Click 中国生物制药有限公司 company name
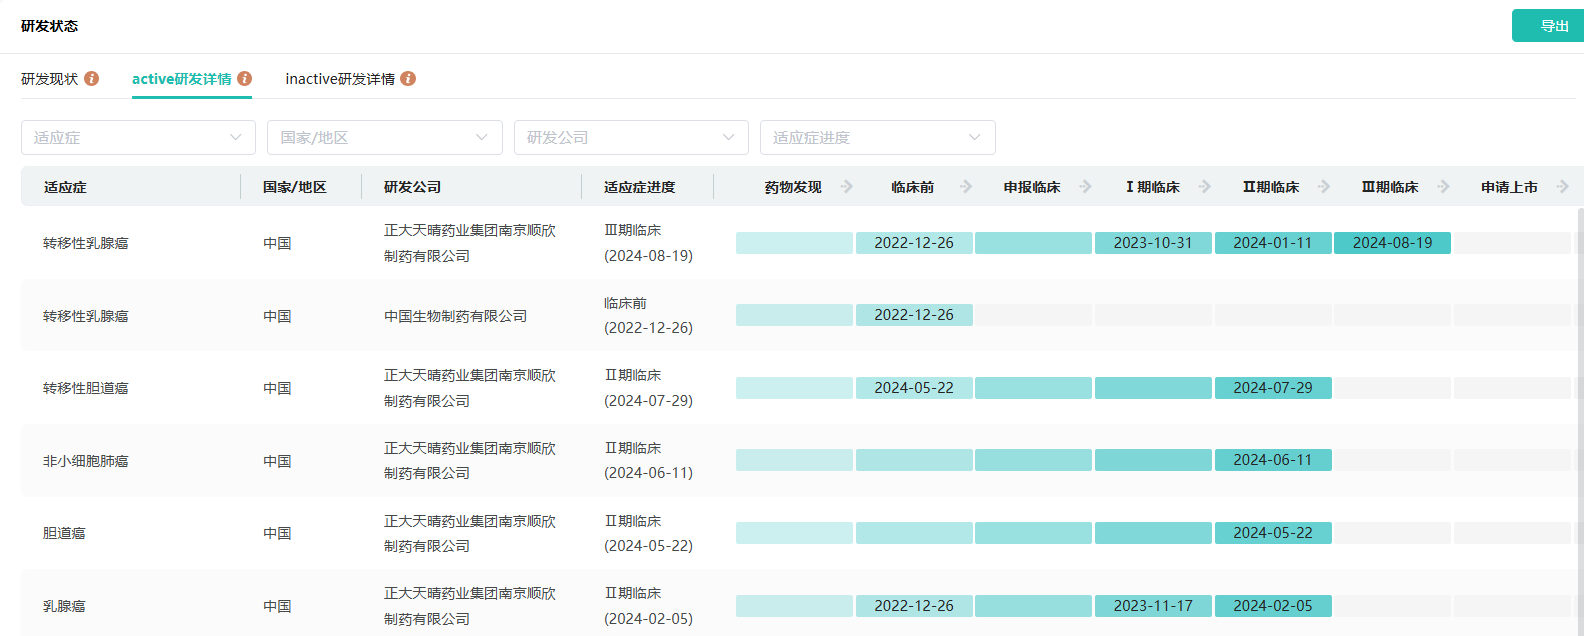Screen dimensions: 1584x636 pos(455,316)
